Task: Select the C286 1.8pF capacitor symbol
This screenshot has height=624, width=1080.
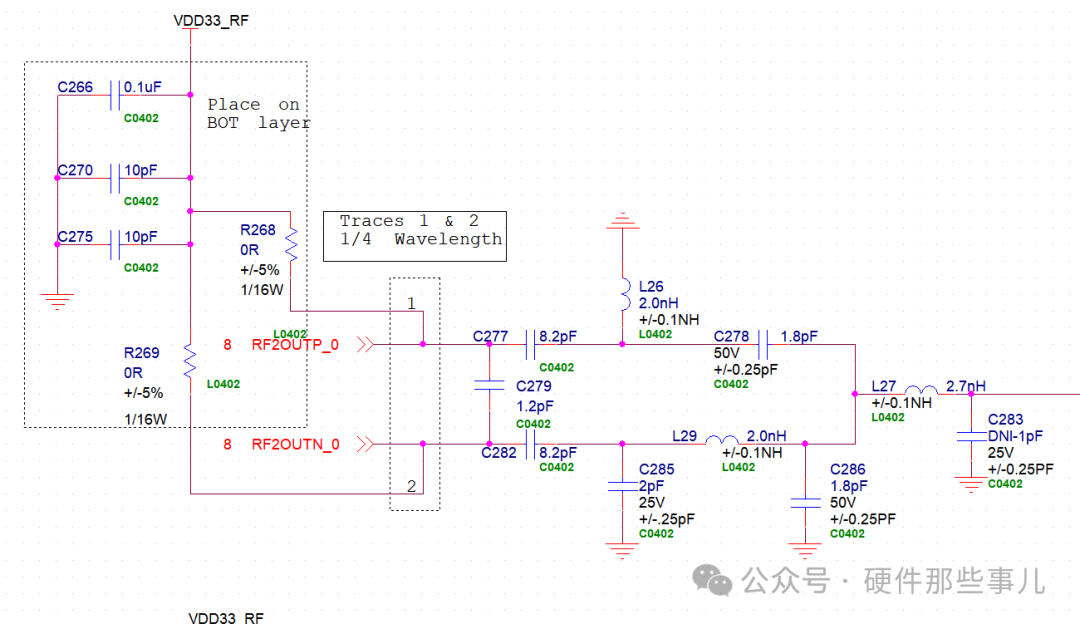Action: pyautogui.click(x=804, y=505)
